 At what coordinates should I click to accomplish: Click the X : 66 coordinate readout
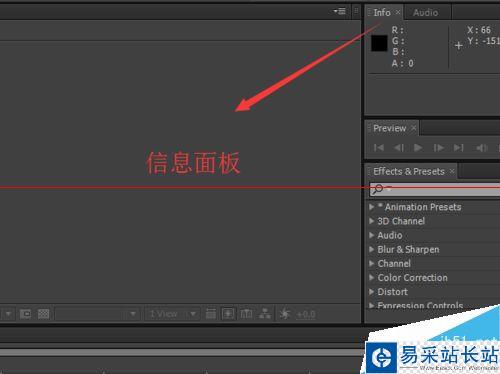[479, 30]
